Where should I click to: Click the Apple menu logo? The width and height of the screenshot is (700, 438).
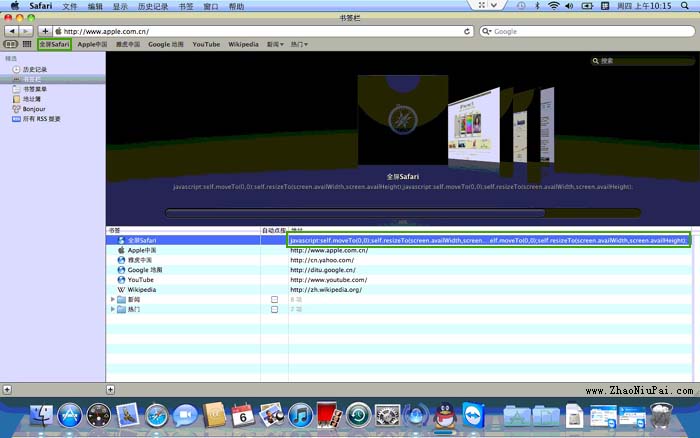pos(15,6)
